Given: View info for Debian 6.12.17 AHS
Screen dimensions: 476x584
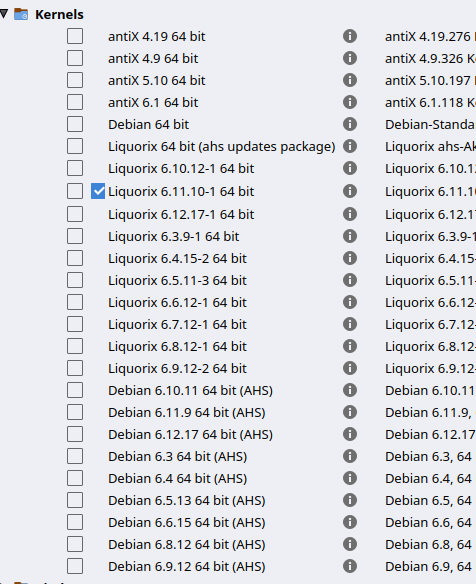Looking at the screenshot, I should coord(350,434).
